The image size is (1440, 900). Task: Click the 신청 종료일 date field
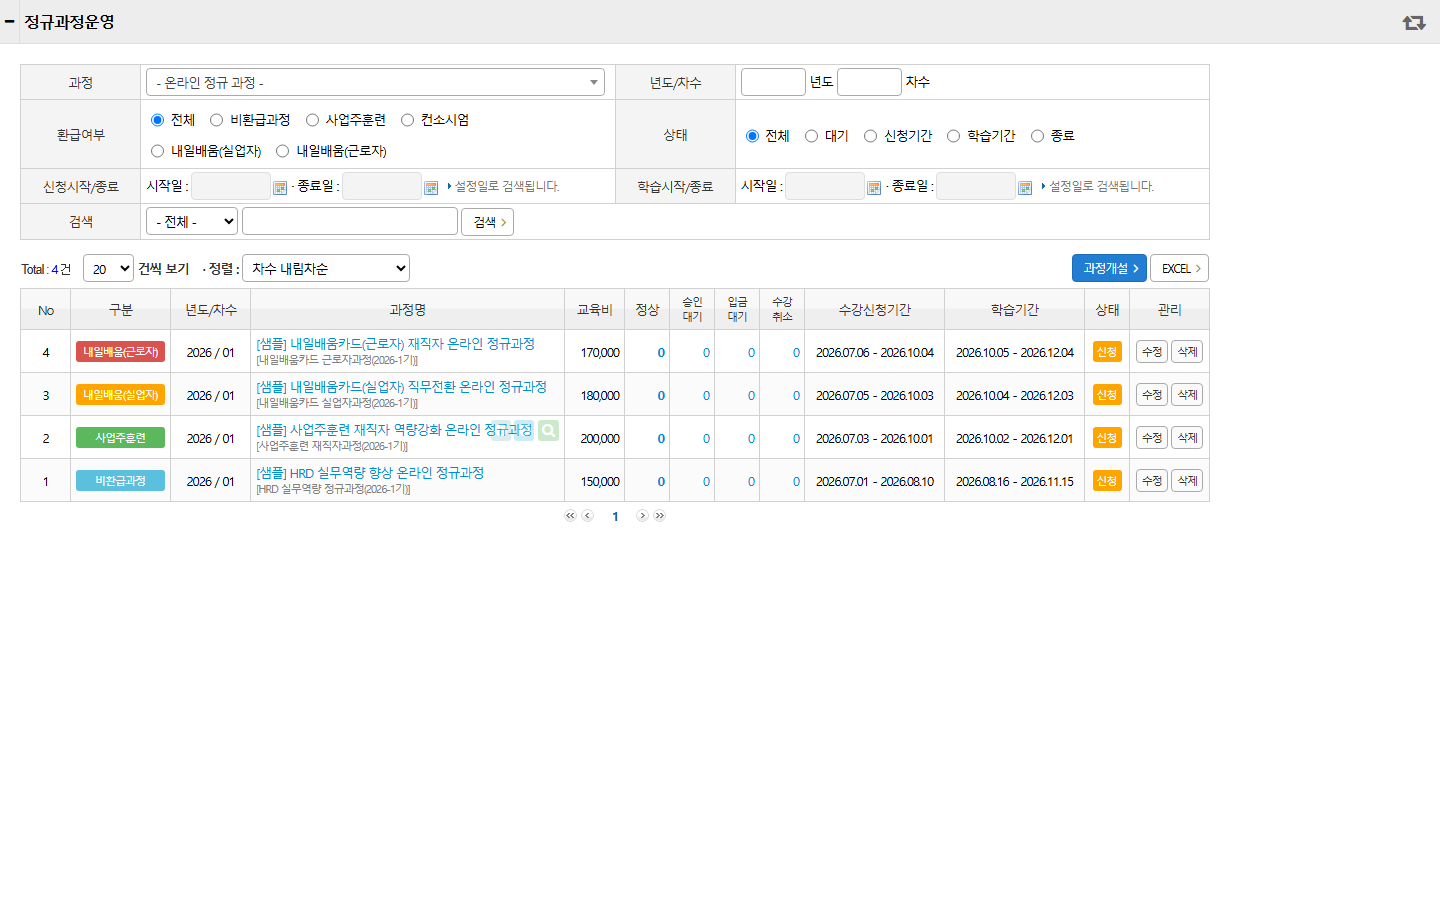382,186
